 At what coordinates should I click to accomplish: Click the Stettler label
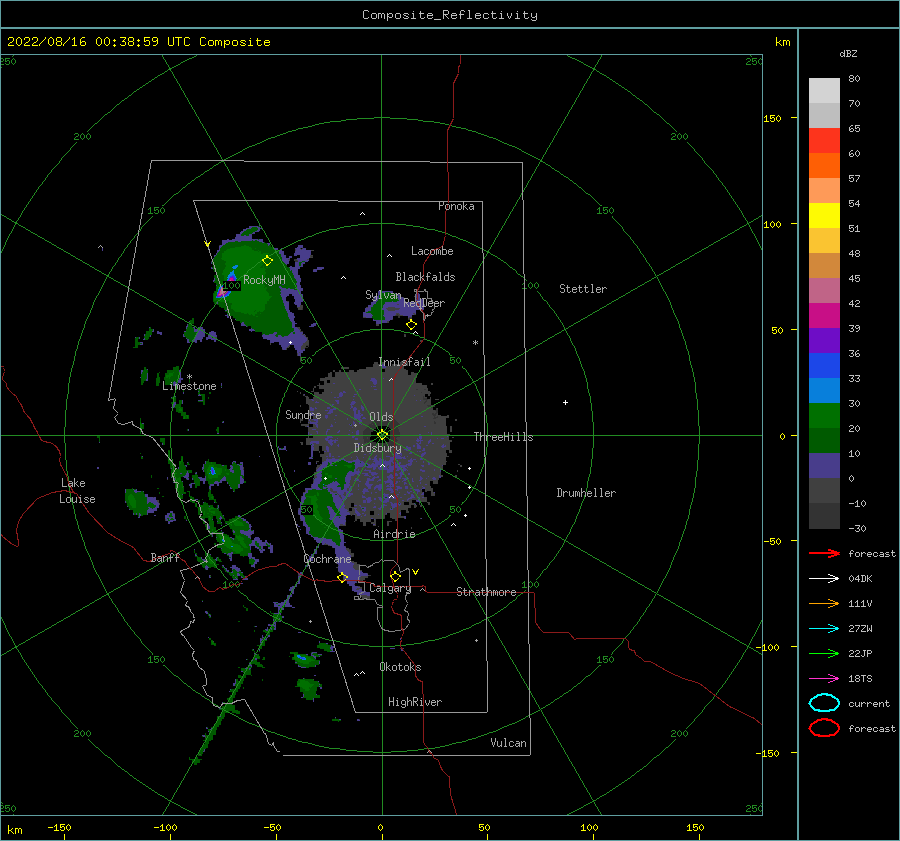click(x=583, y=289)
